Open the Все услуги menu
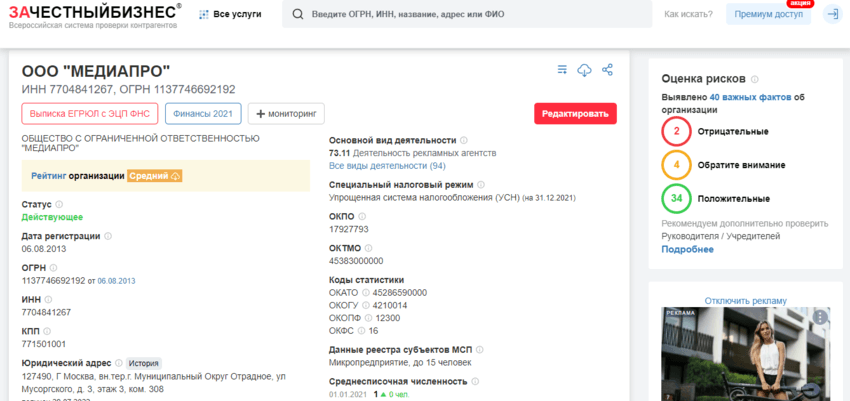This screenshot has width=850, height=401. [x=230, y=15]
